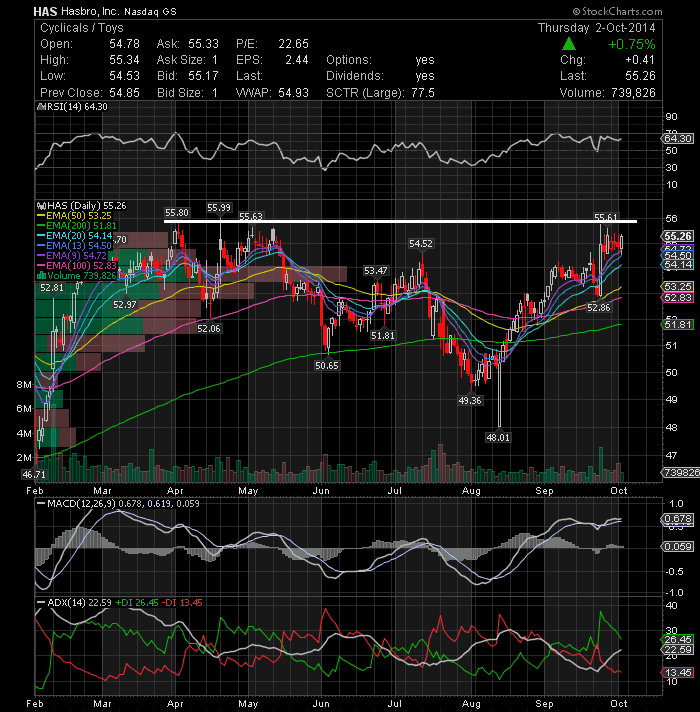The image size is (700, 712).
Task: Click the 0.678 tag on MACD axis
Action: pos(678,519)
